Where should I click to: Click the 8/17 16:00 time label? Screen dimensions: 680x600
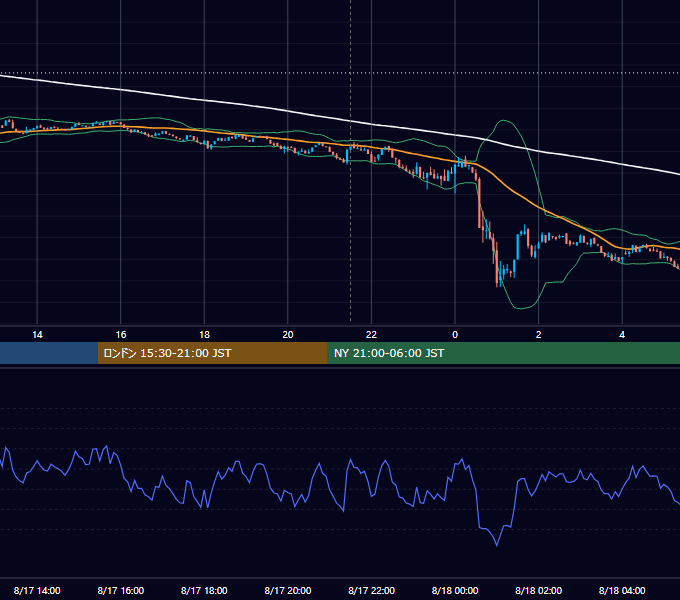(121, 590)
